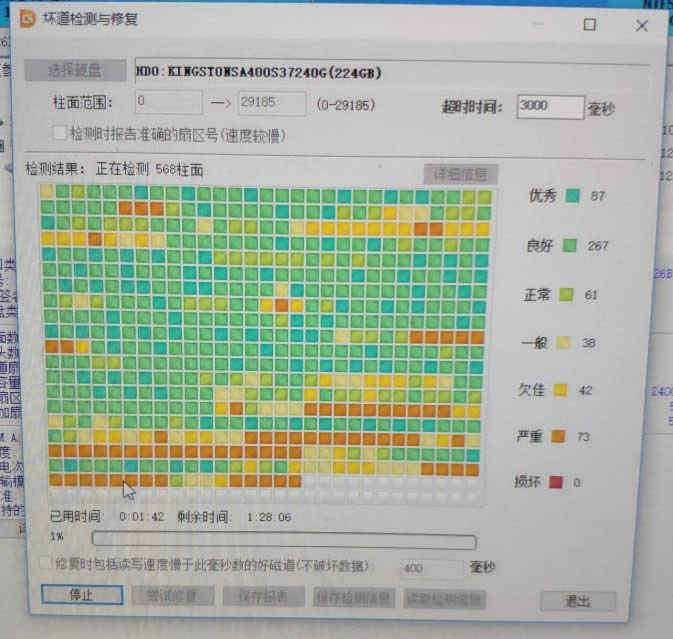This screenshot has width=673, height=639.
Task: Click the 欠佳 yellow color swatch
Action: pyautogui.click(x=560, y=390)
